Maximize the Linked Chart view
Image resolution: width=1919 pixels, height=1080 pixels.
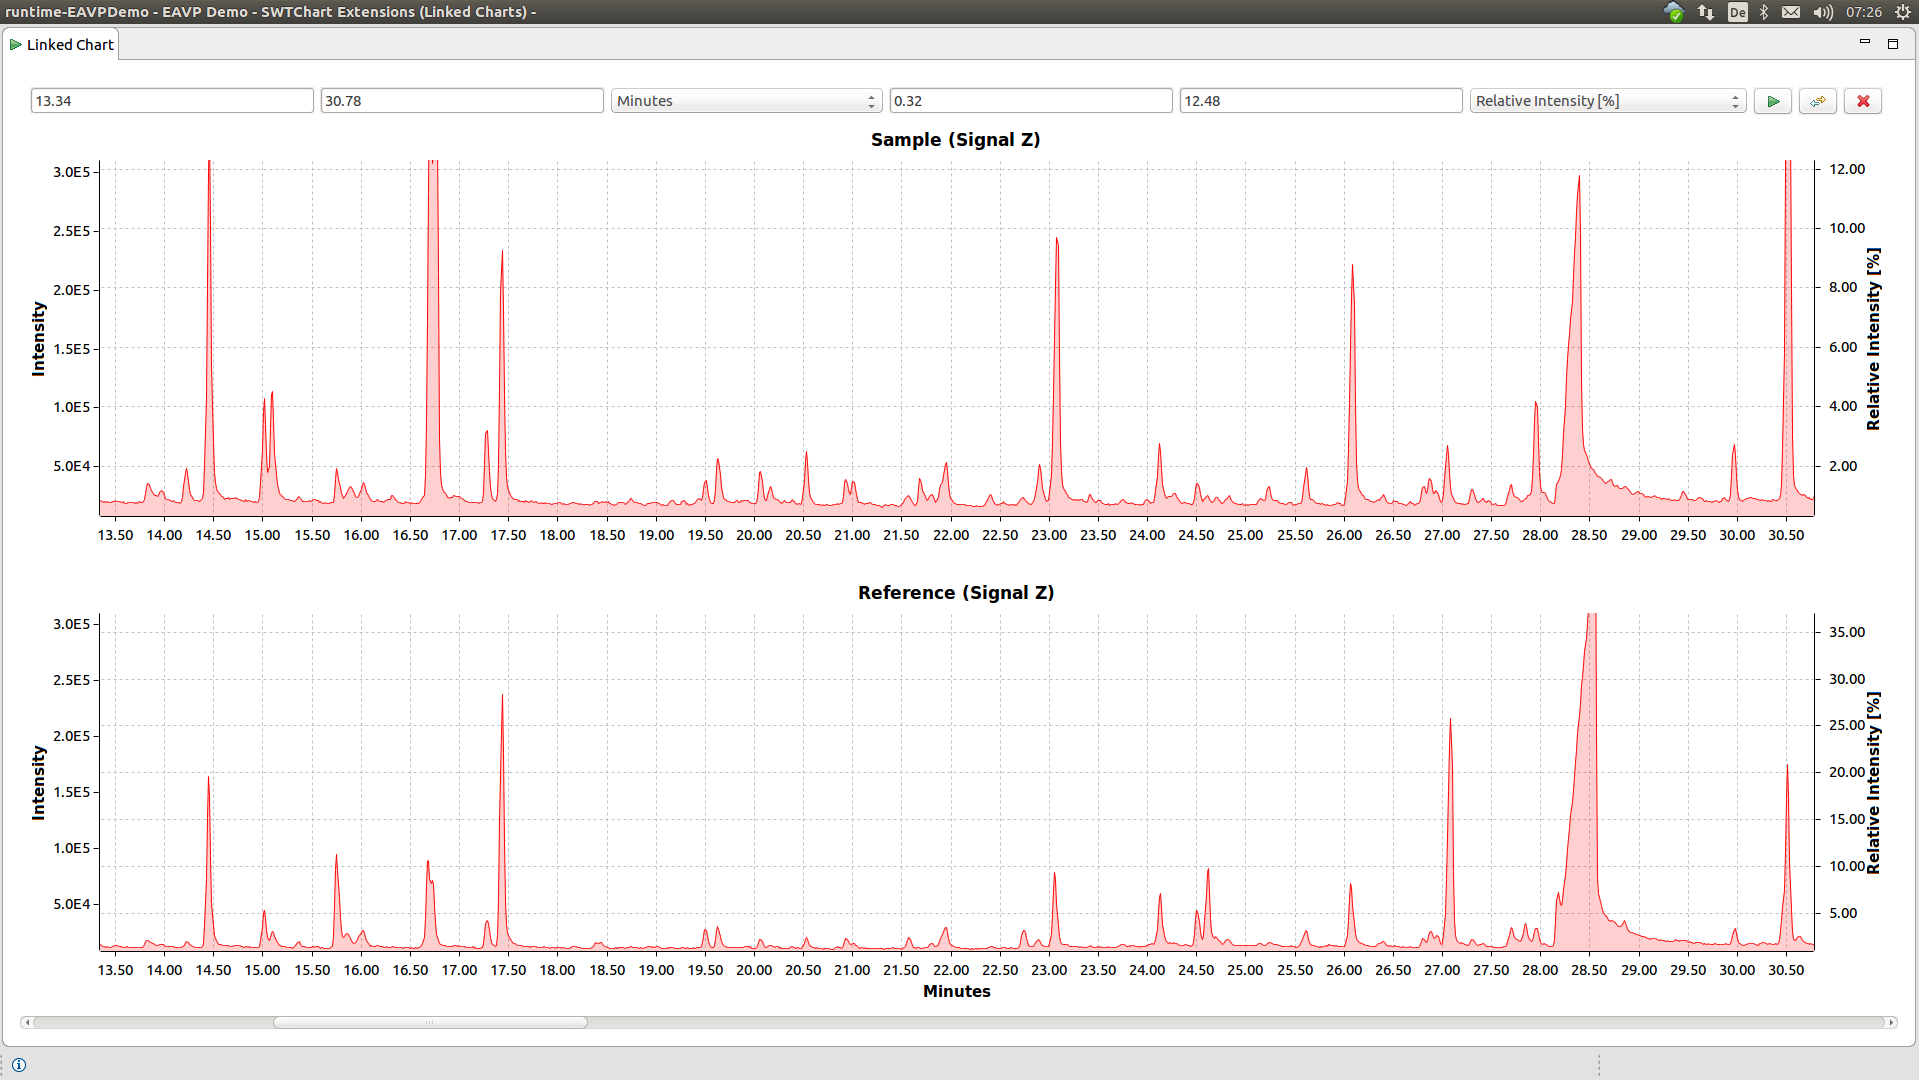click(1893, 43)
